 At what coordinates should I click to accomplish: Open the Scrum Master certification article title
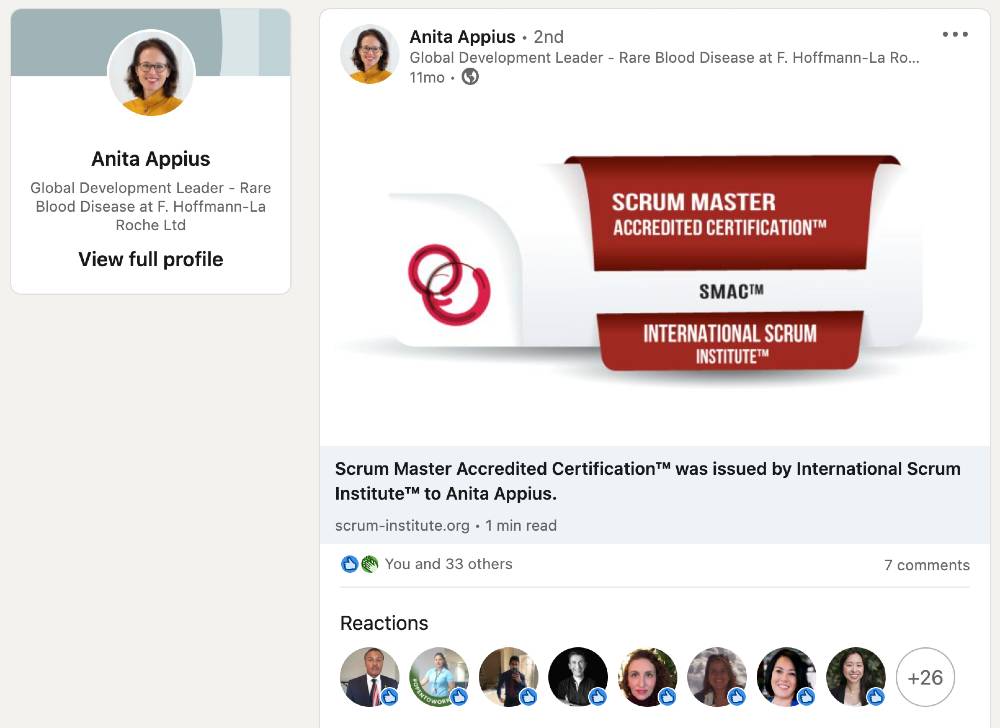coord(647,481)
